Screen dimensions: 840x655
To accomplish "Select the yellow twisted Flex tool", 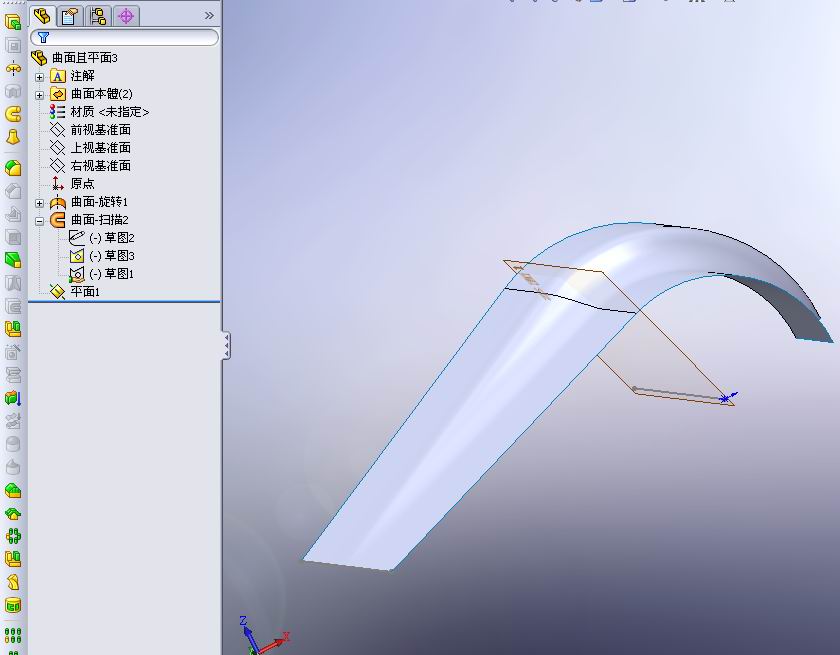I will click(x=13, y=582).
